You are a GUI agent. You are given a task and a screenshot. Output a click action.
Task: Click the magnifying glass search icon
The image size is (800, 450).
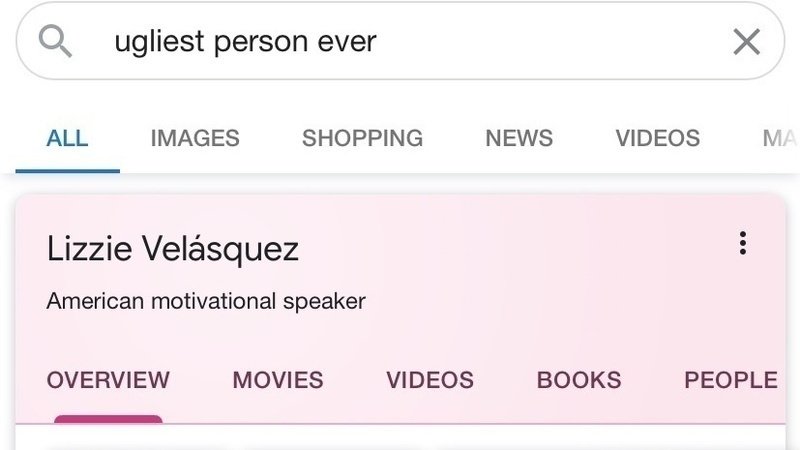[57, 41]
